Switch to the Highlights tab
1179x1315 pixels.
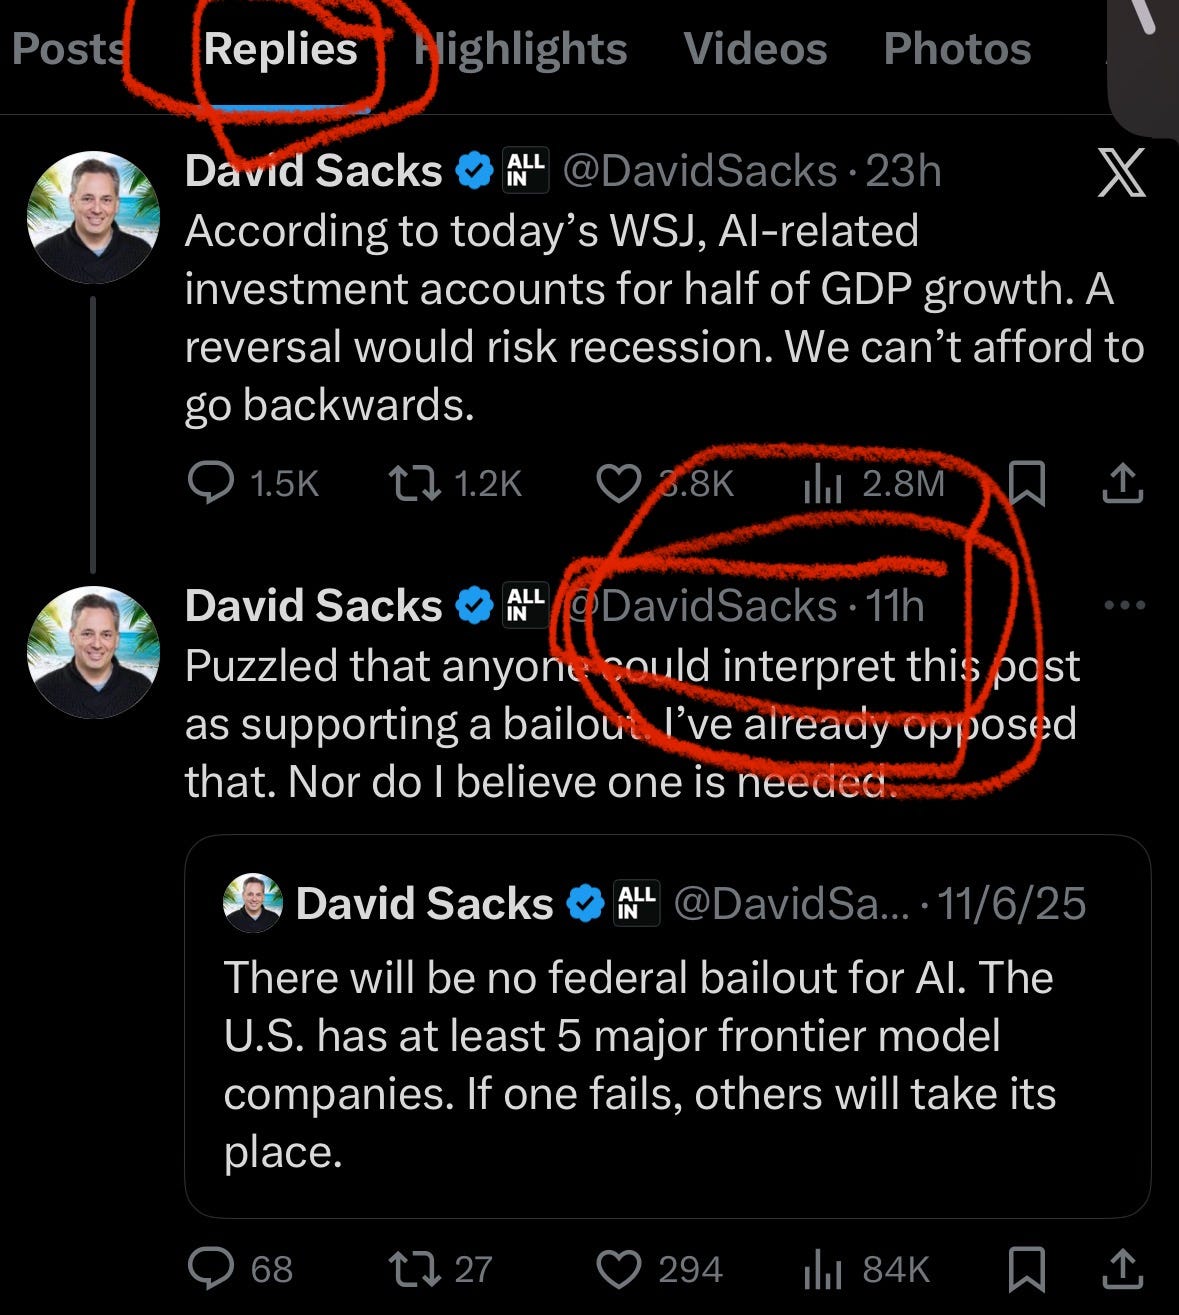(521, 49)
